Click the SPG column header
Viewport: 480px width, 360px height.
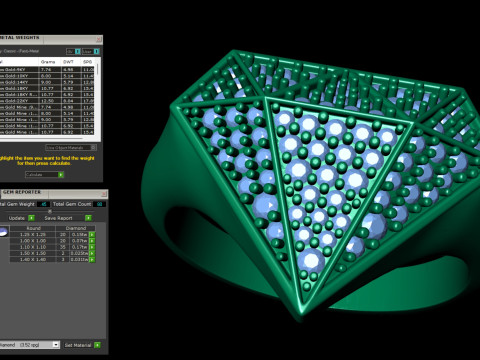click(x=87, y=62)
